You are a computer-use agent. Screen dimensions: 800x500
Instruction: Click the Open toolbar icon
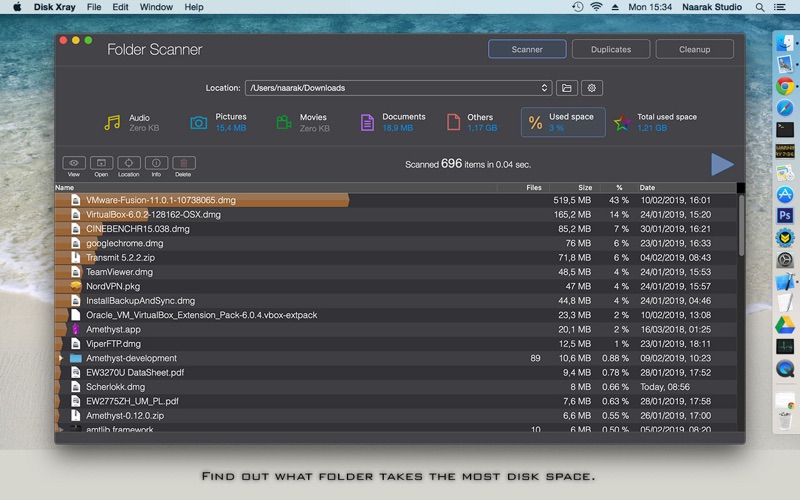tap(101, 163)
